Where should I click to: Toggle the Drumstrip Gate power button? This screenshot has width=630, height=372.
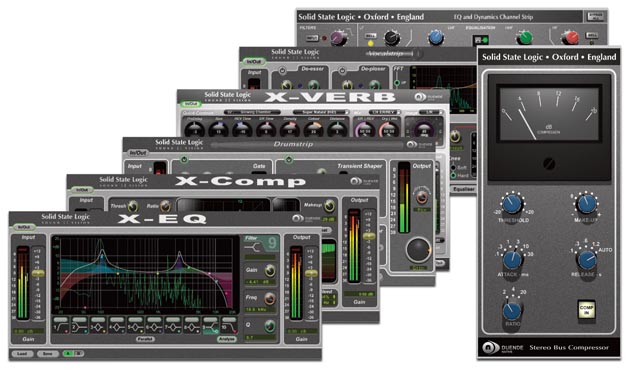[x=184, y=160]
